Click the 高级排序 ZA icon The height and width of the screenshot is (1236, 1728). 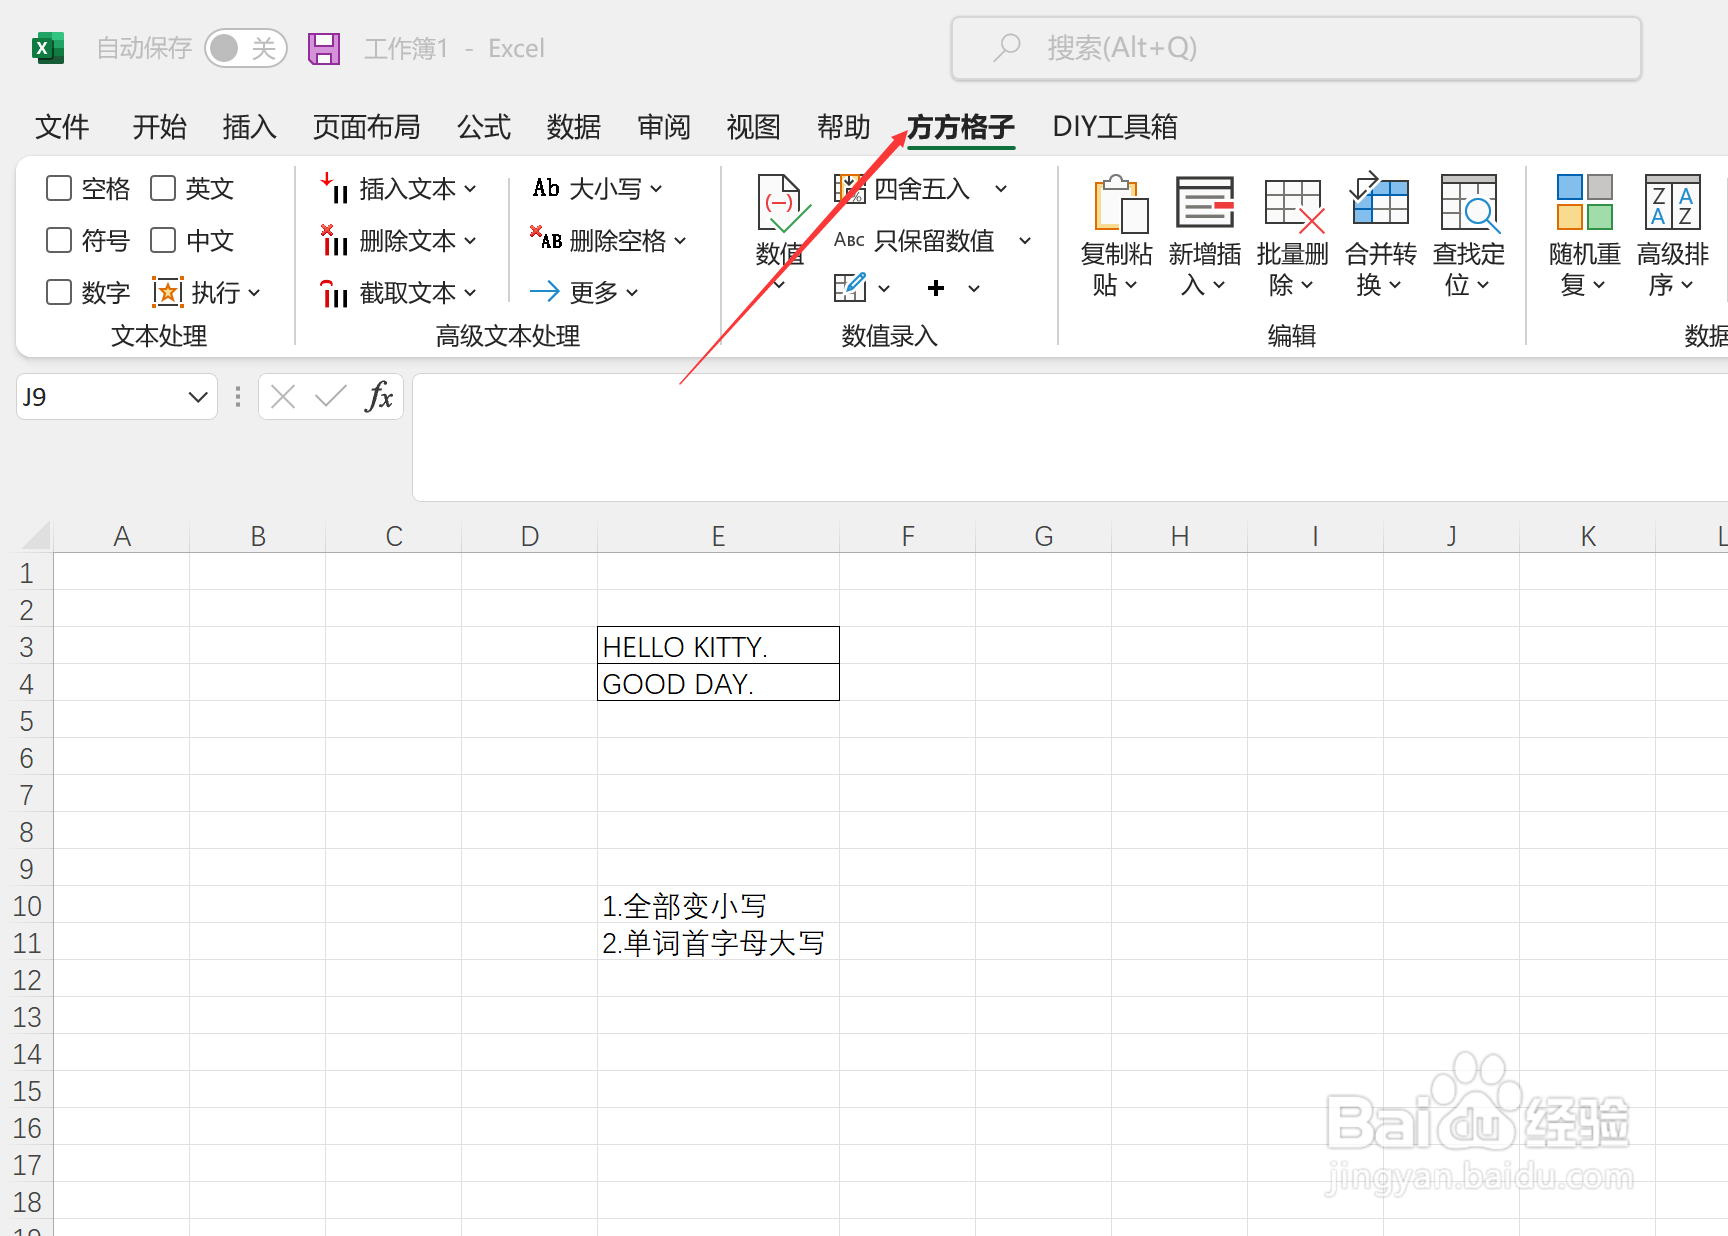click(1673, 202)
